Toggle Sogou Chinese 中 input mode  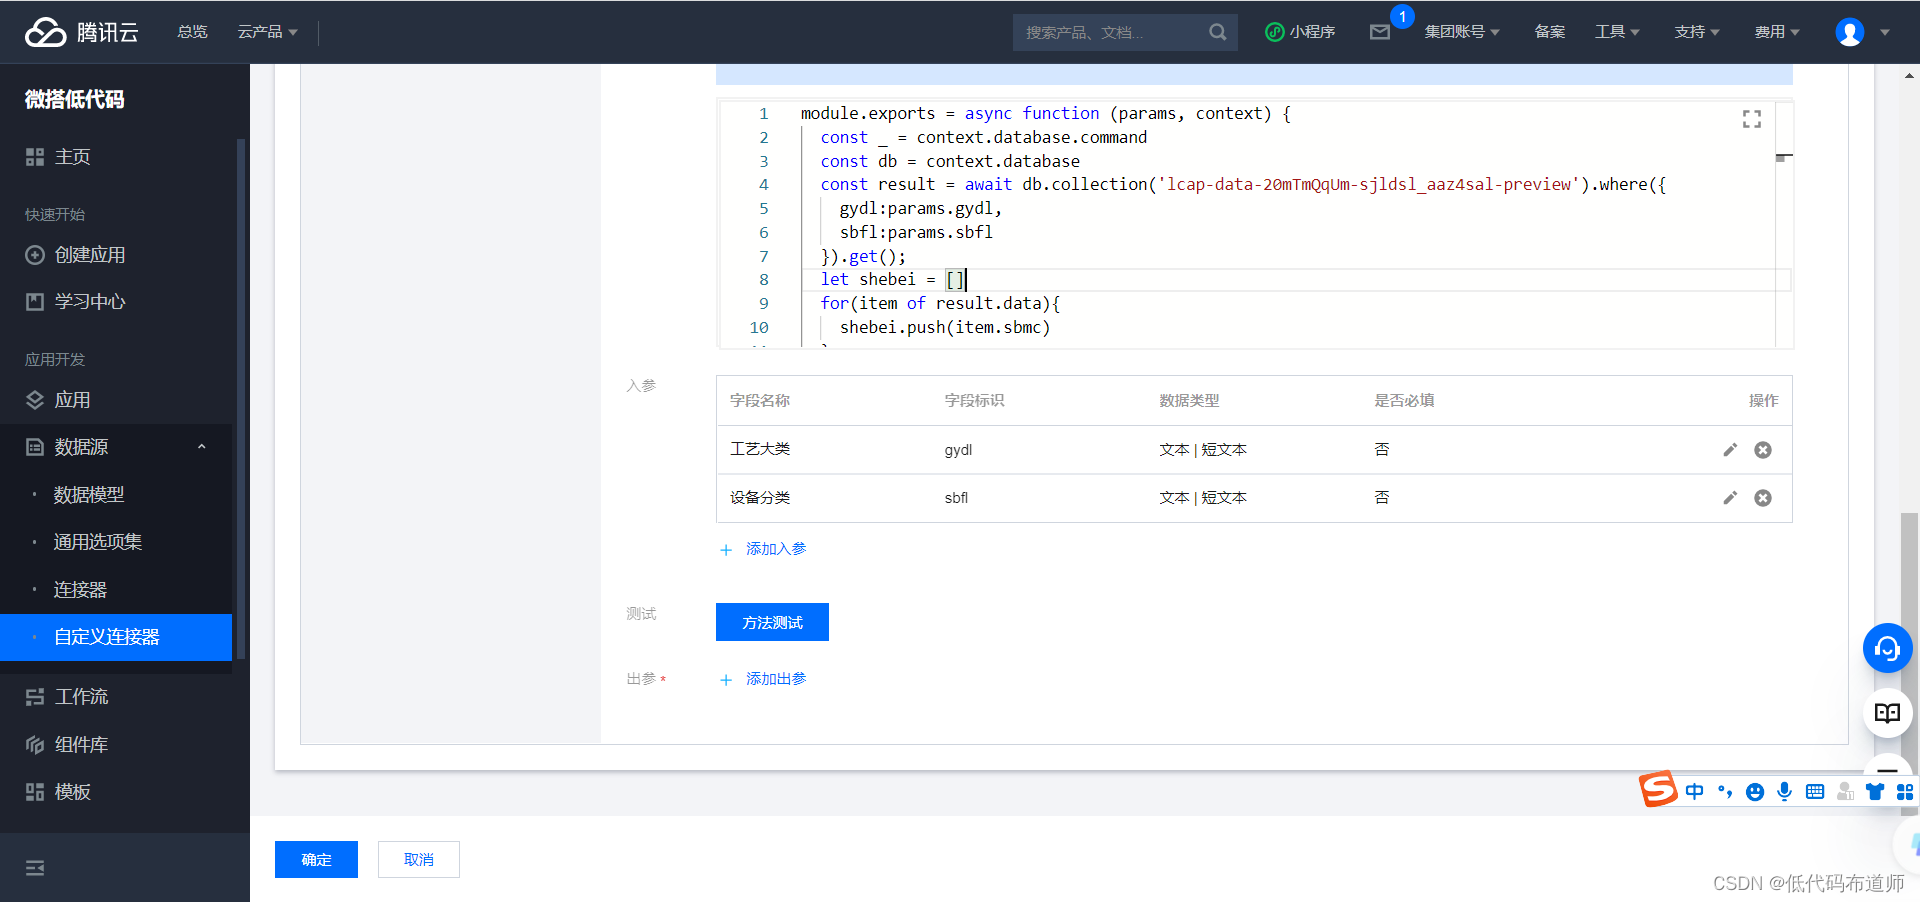[1694, 792]
